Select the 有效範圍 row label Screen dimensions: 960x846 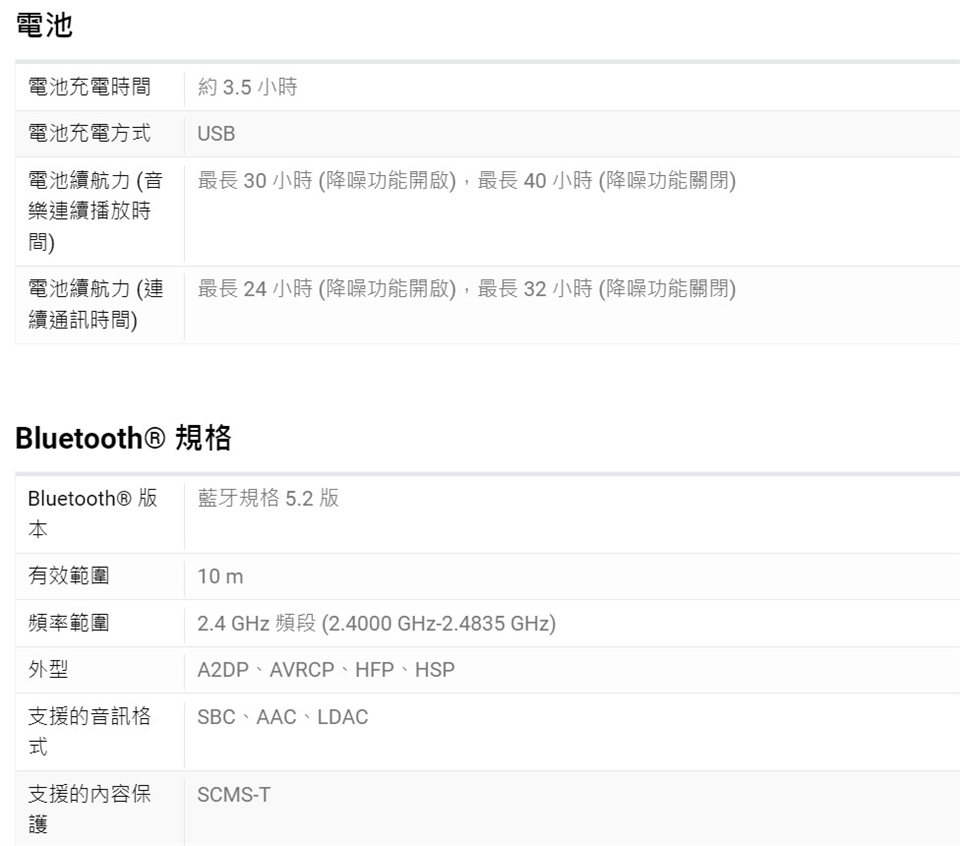pyautogui.click(x=69, y=576)
